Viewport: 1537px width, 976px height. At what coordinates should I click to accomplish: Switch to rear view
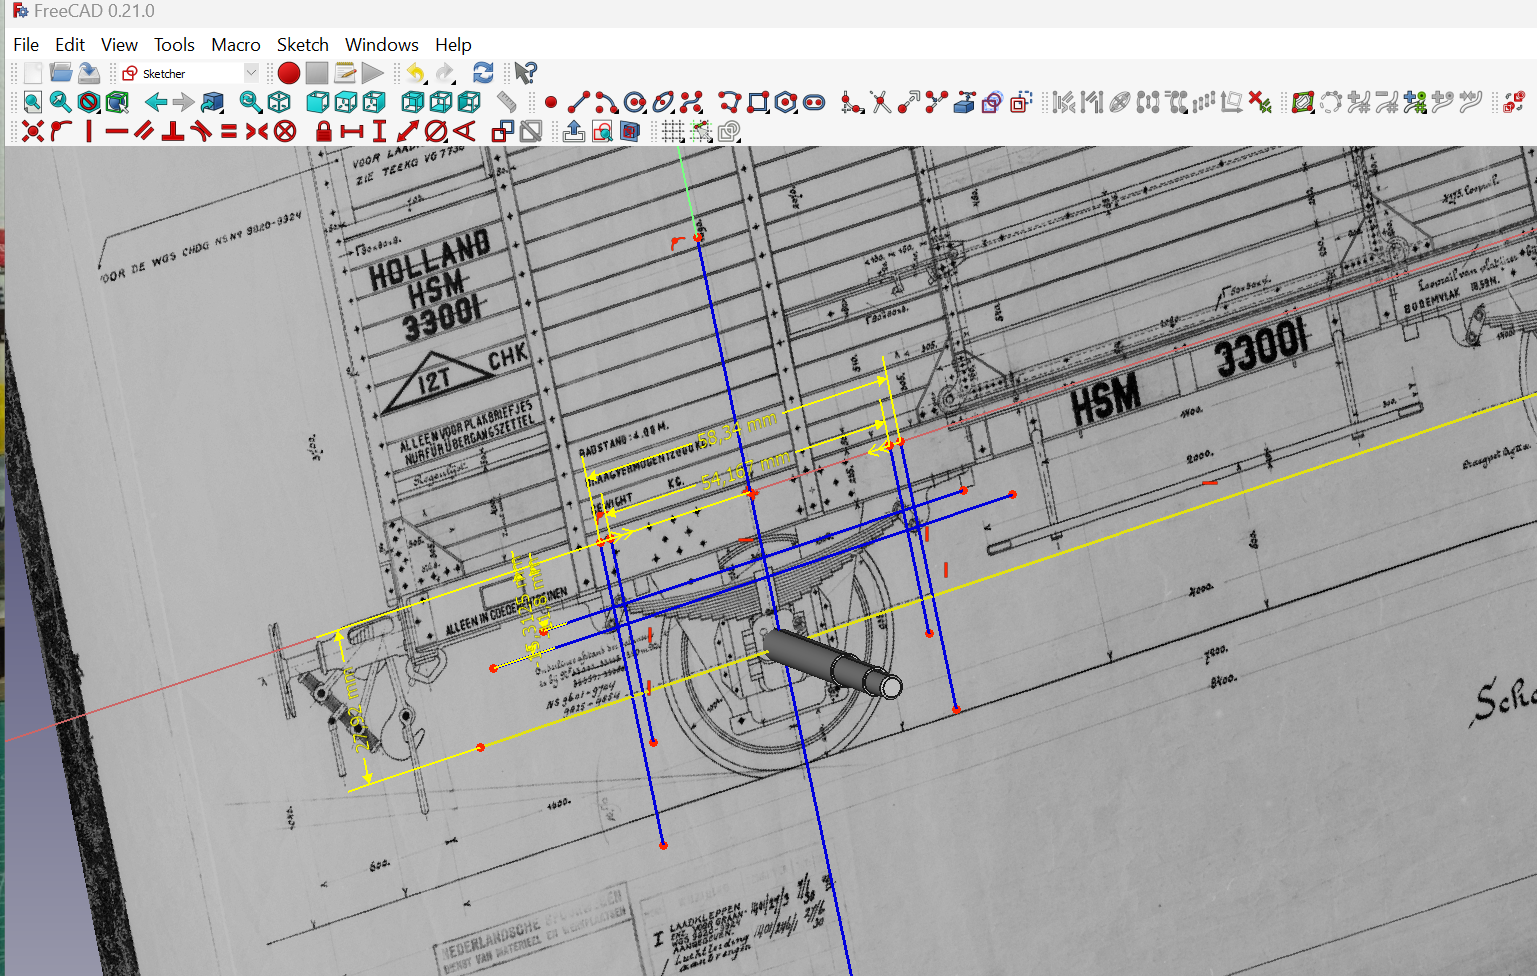pos(413,102)
